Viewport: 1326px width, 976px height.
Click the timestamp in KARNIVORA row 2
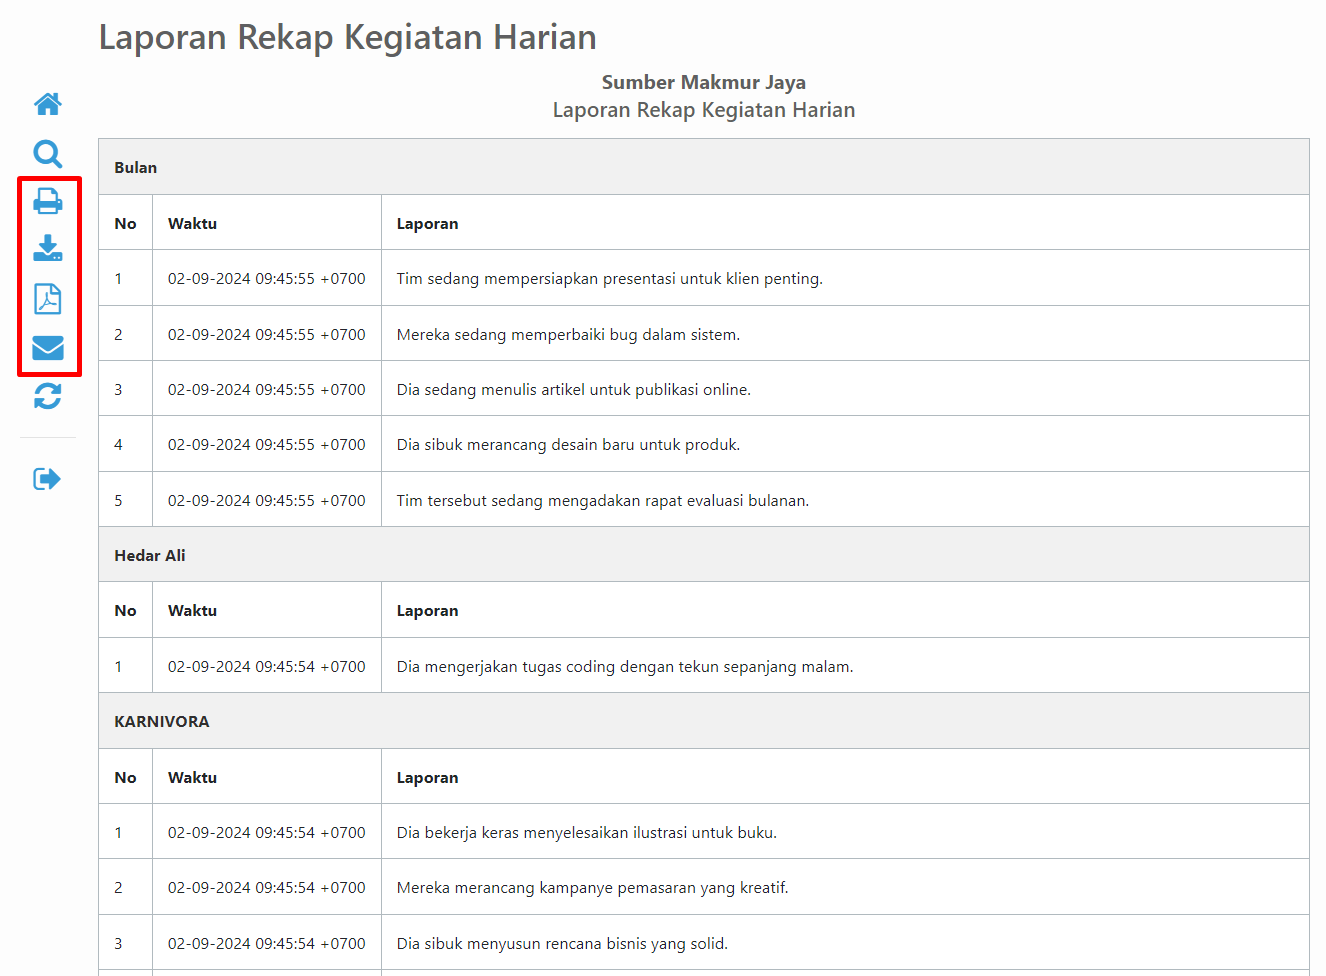(266, 888)
